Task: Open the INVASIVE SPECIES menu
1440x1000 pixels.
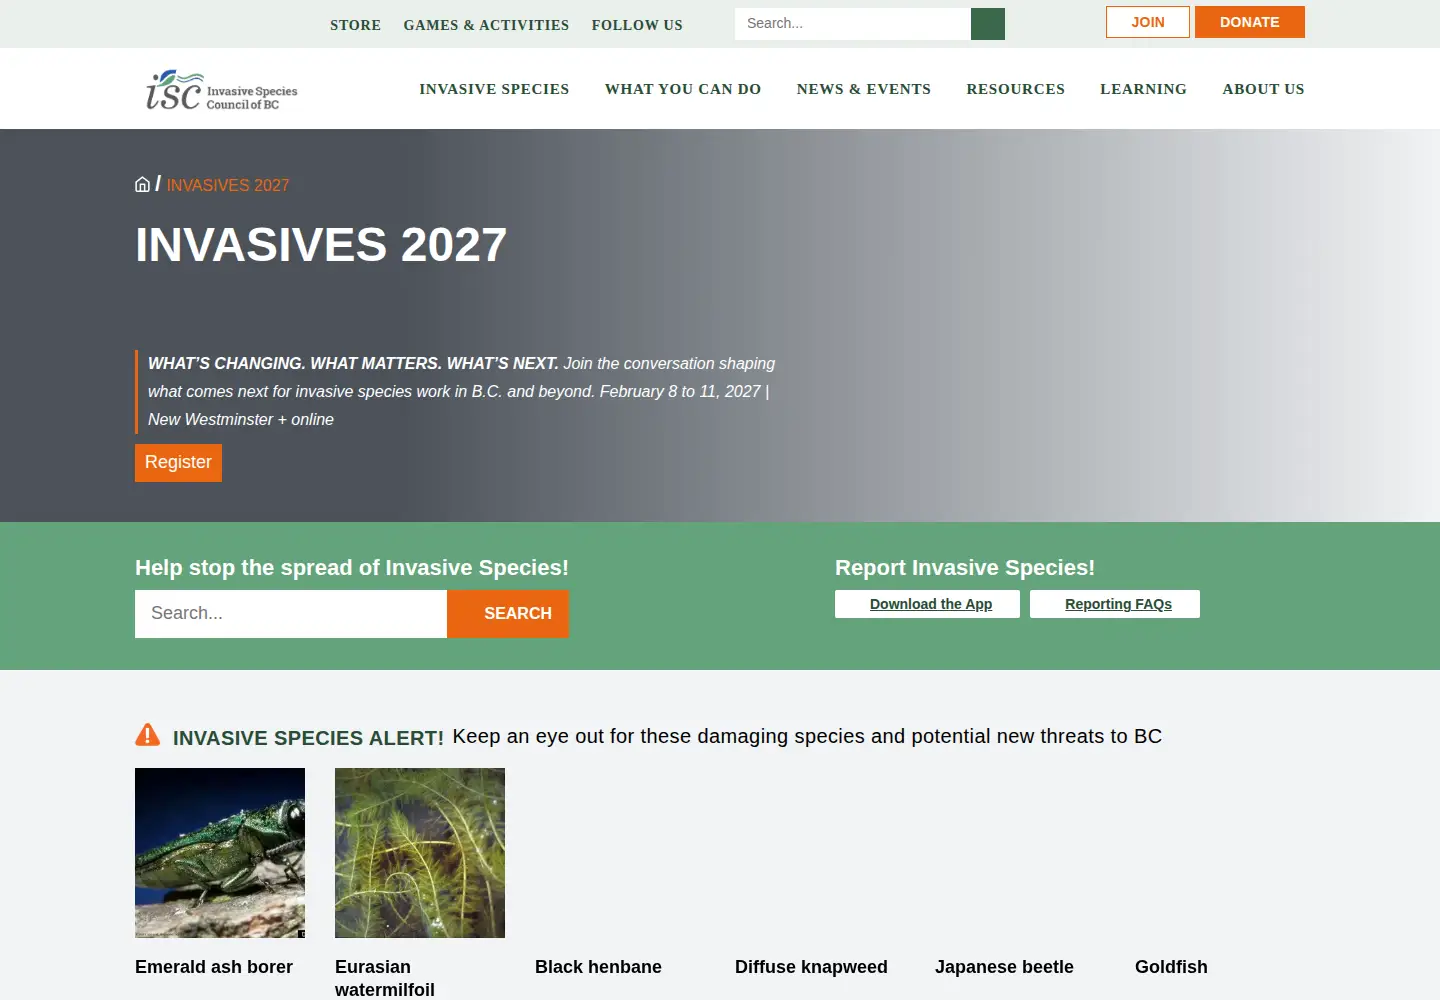Action: tap(494, 89)
